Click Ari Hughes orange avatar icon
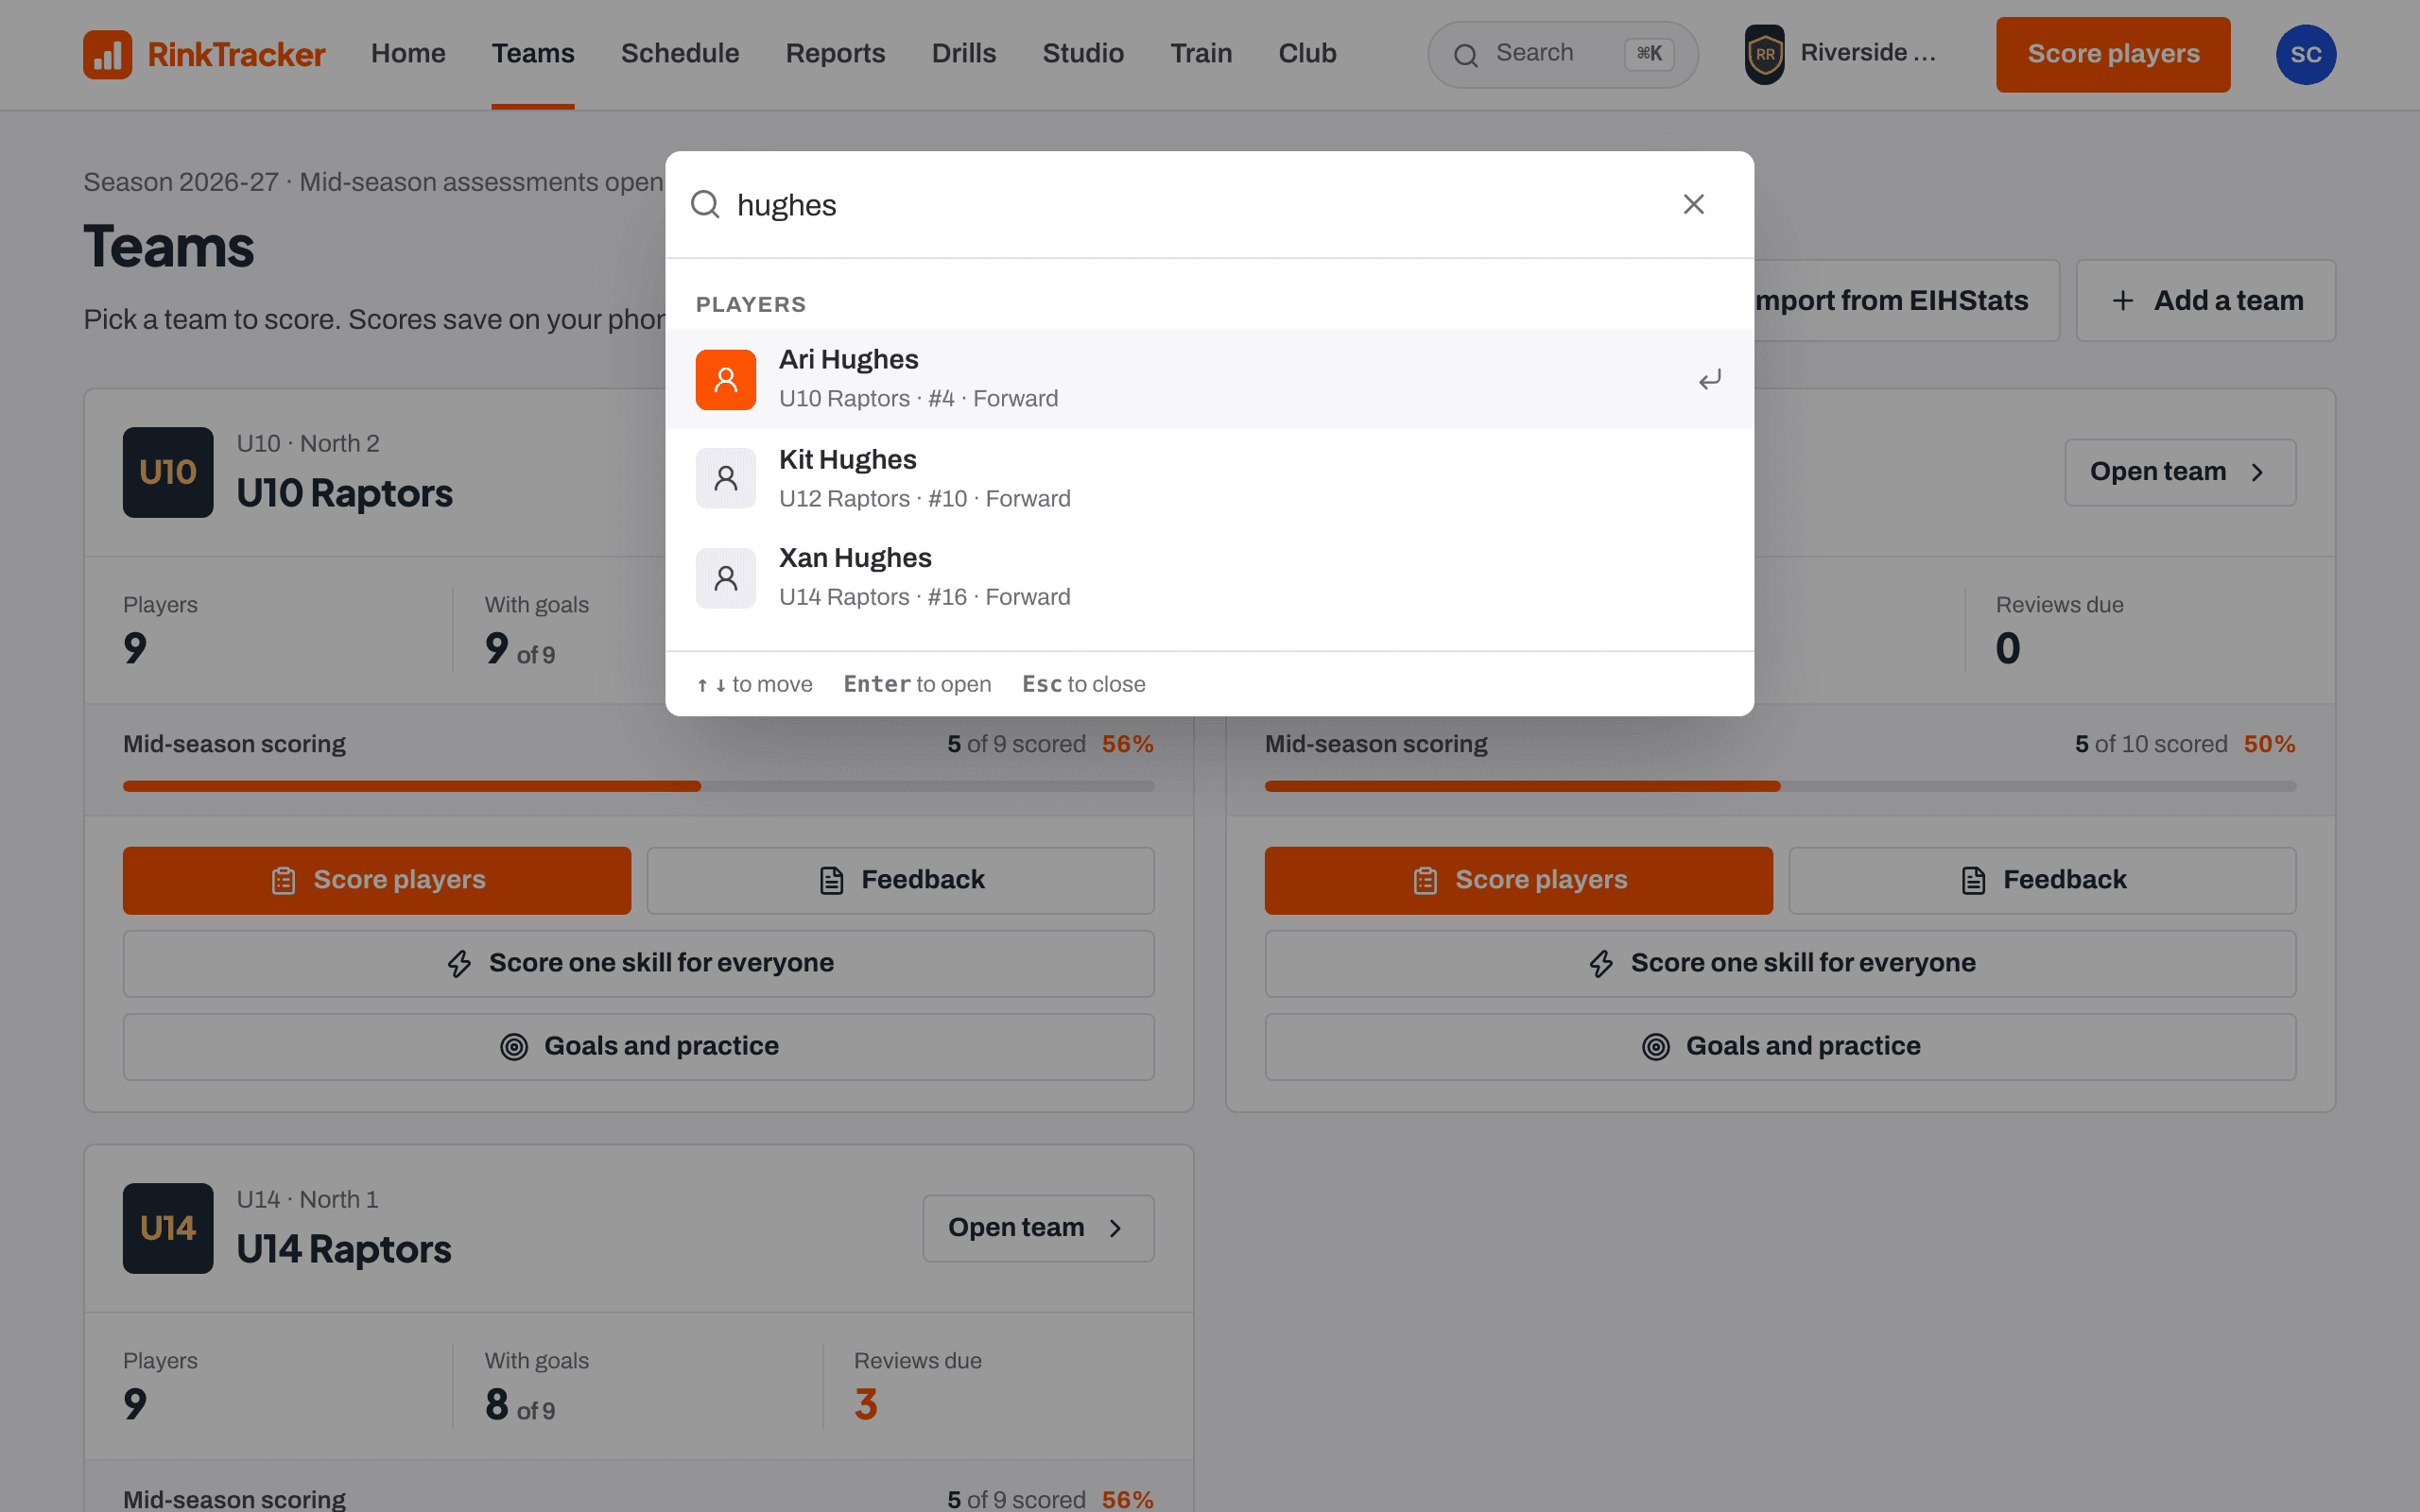 [726, 379]
